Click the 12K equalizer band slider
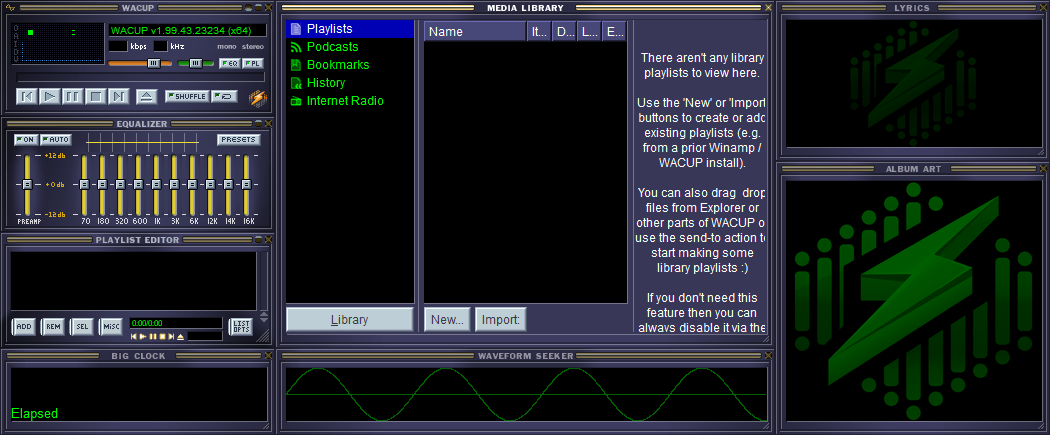This screenshot has height=435, width=1050. click(210, 184)
